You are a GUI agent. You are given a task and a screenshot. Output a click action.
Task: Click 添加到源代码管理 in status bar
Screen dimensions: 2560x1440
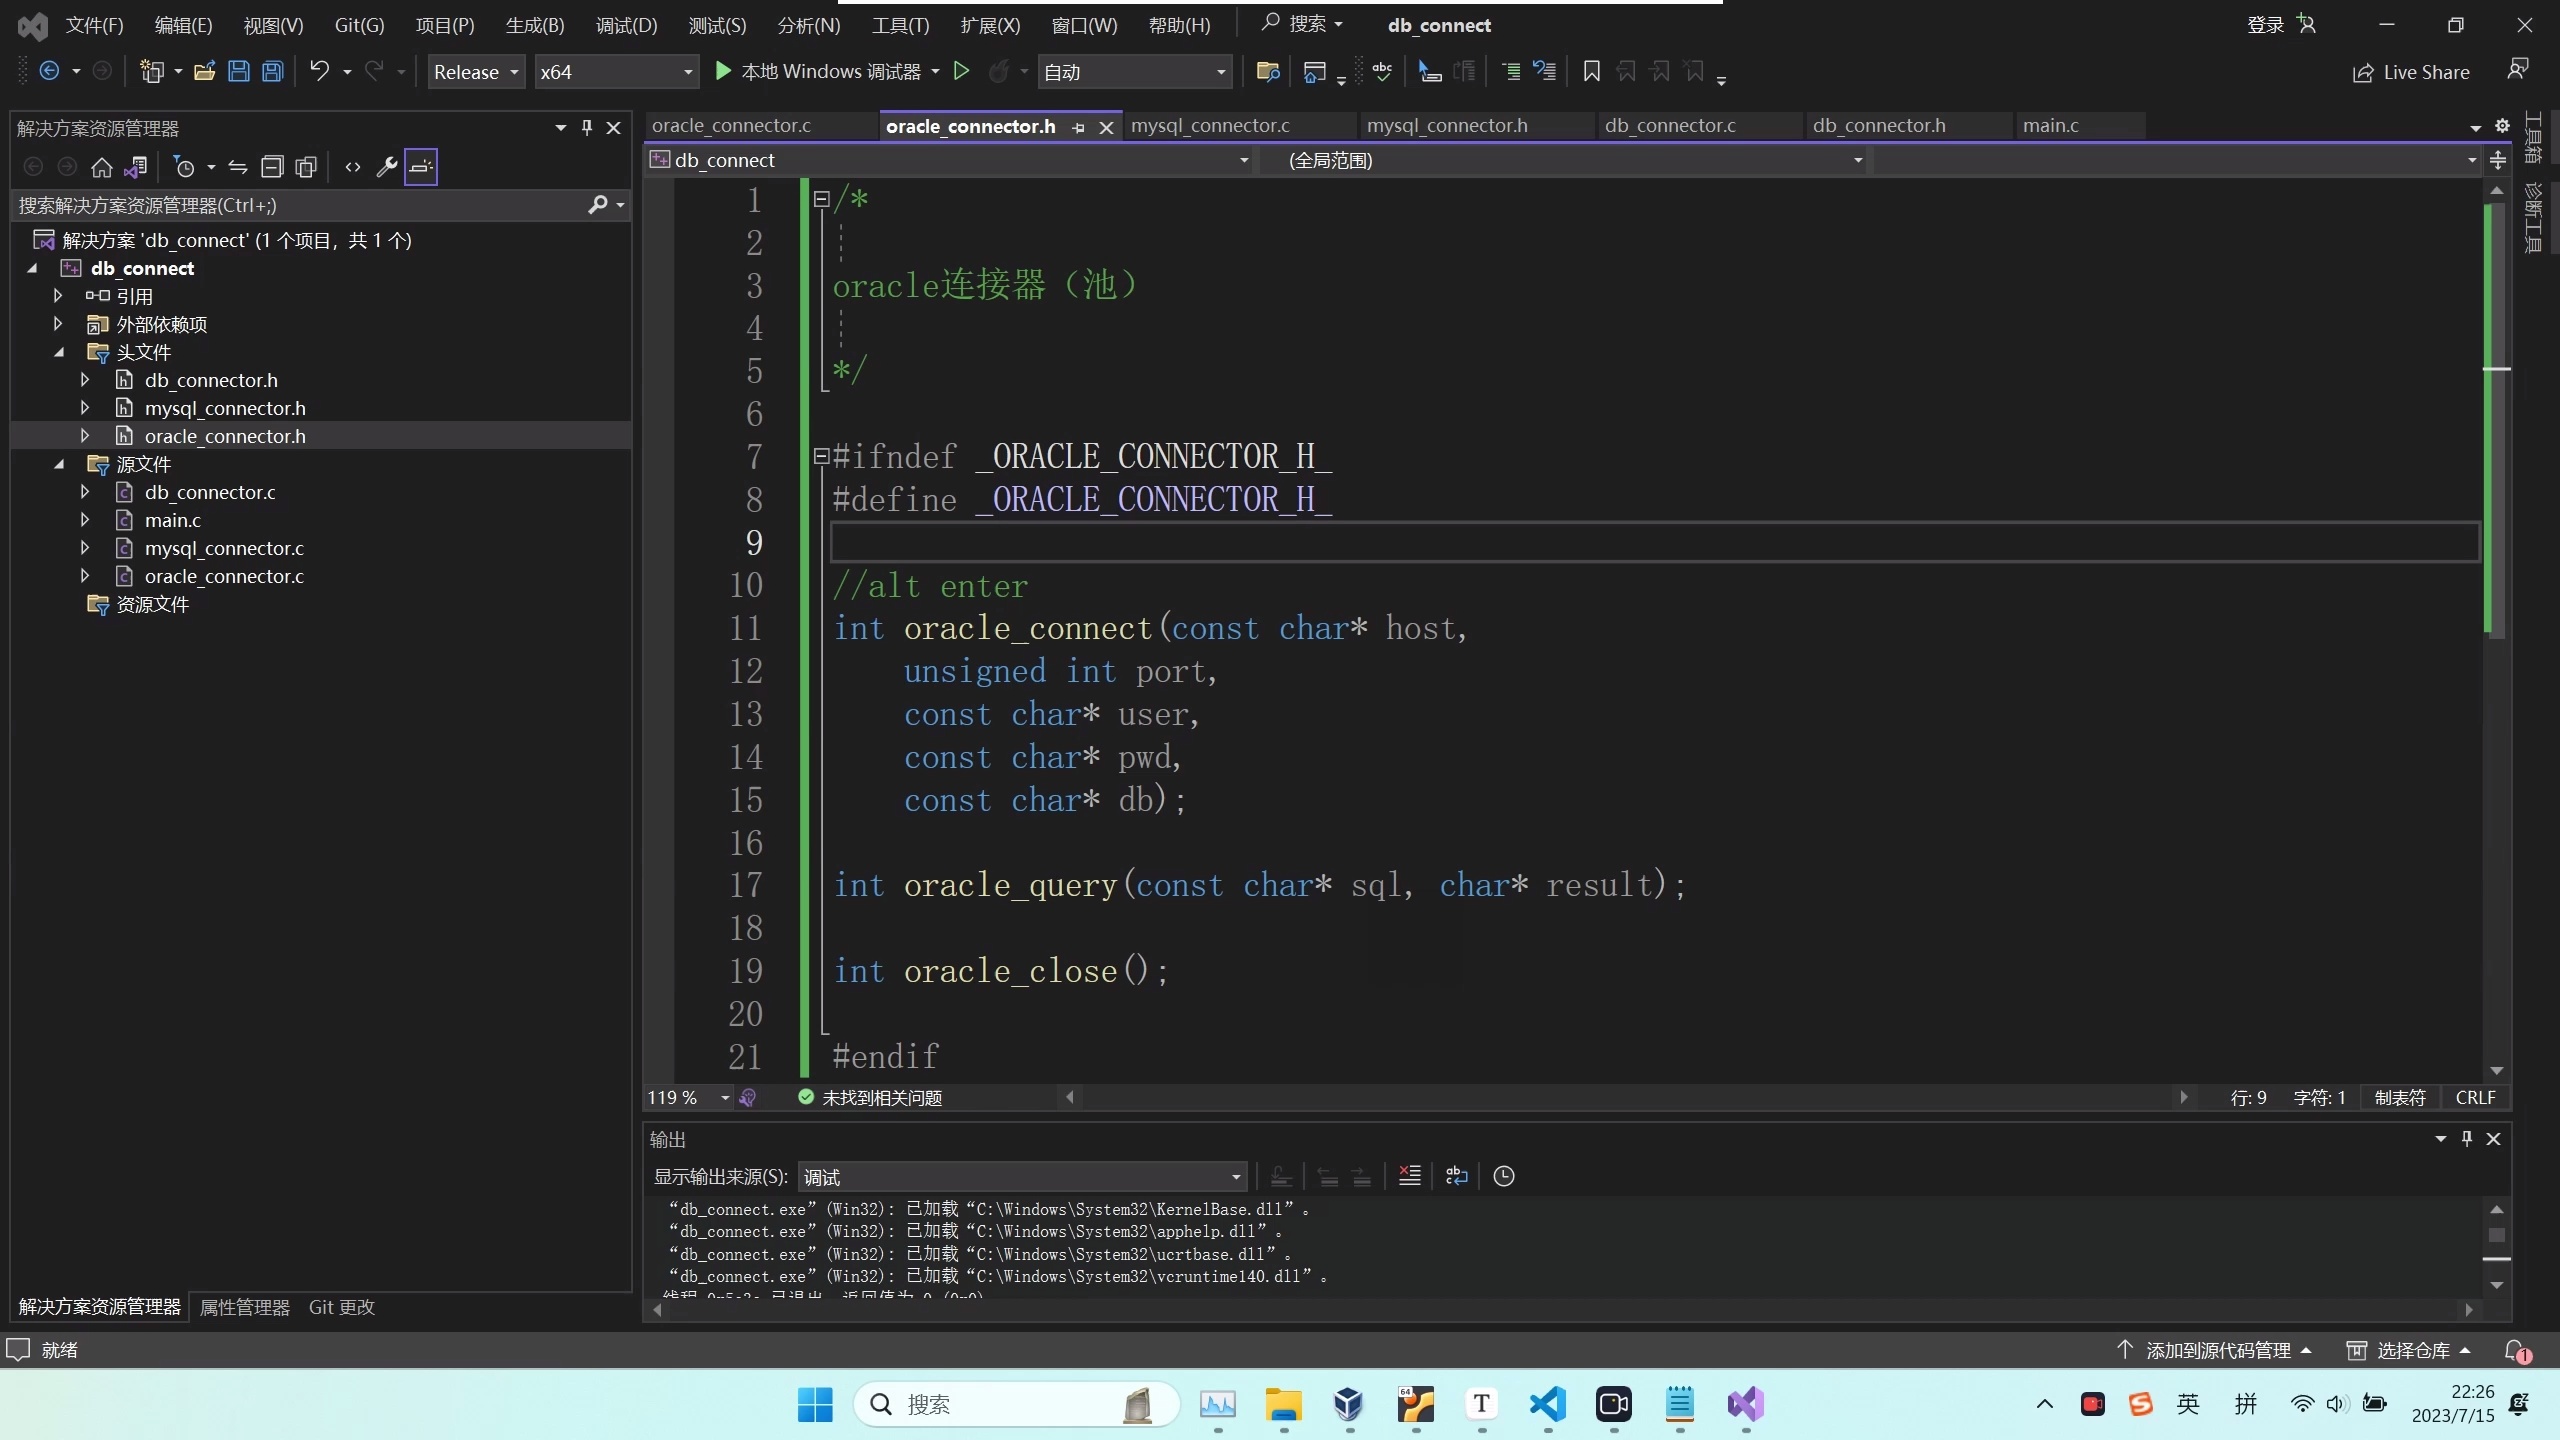point(2213,1351)
